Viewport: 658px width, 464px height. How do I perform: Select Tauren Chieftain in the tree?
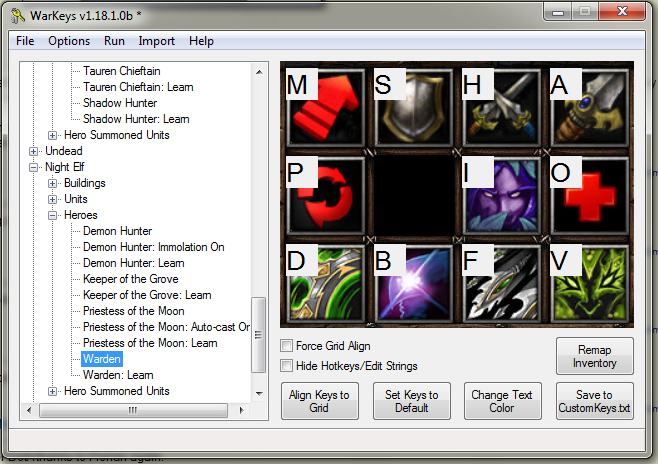[x=122, y=71]
